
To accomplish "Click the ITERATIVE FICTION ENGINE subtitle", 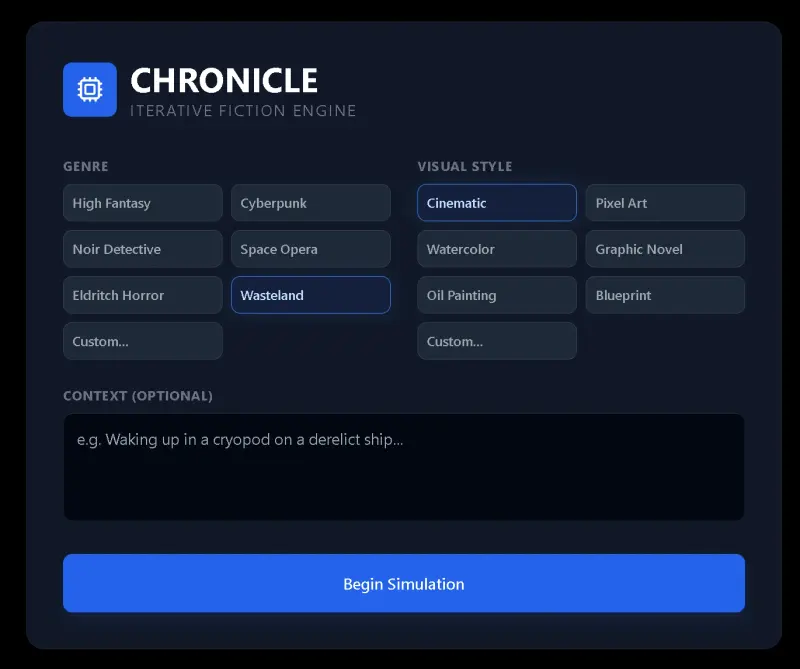I will (243, 111).
